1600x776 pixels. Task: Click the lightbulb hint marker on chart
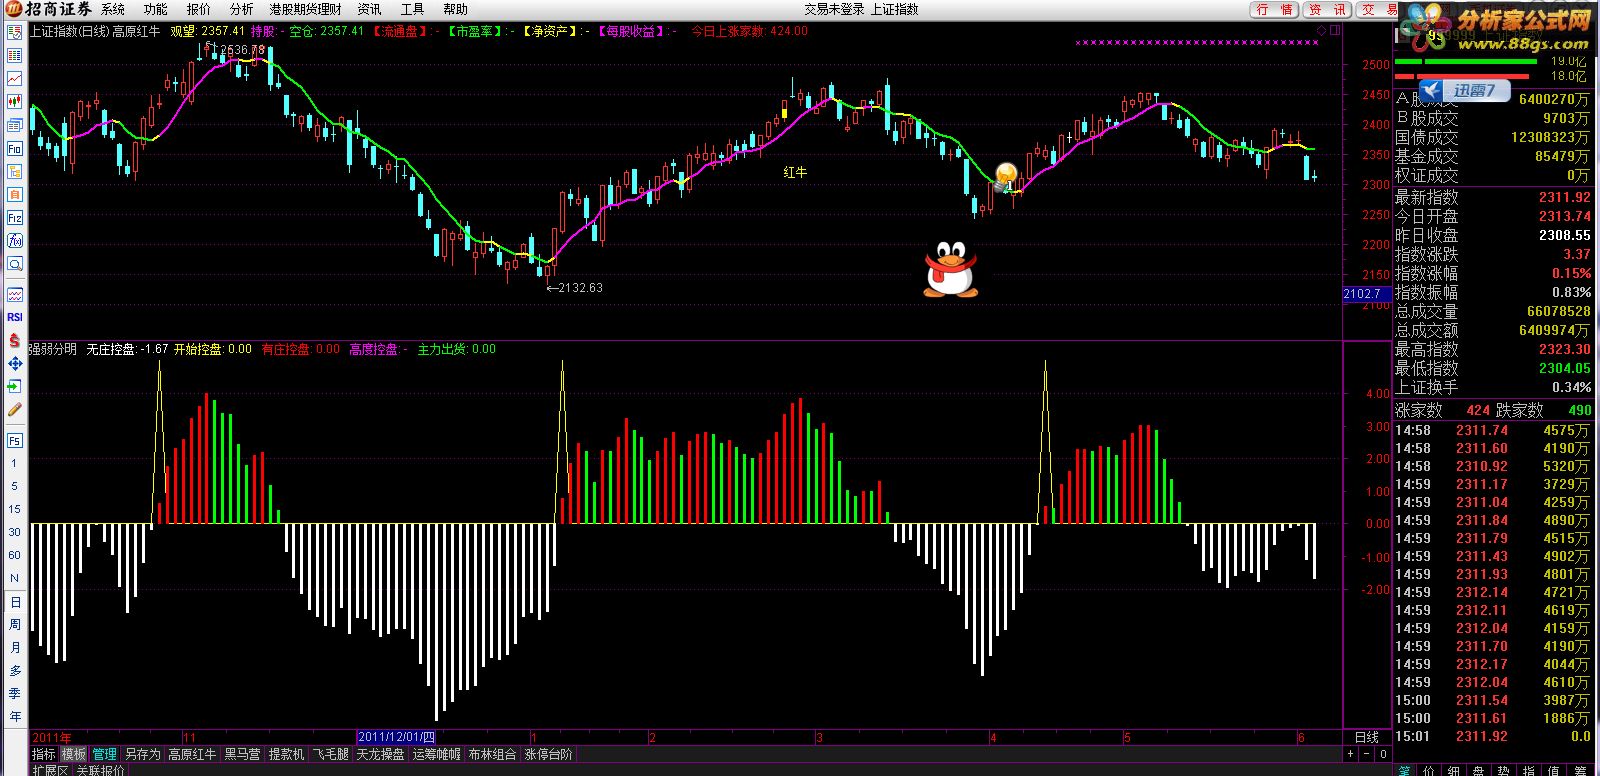(1005, 177)
